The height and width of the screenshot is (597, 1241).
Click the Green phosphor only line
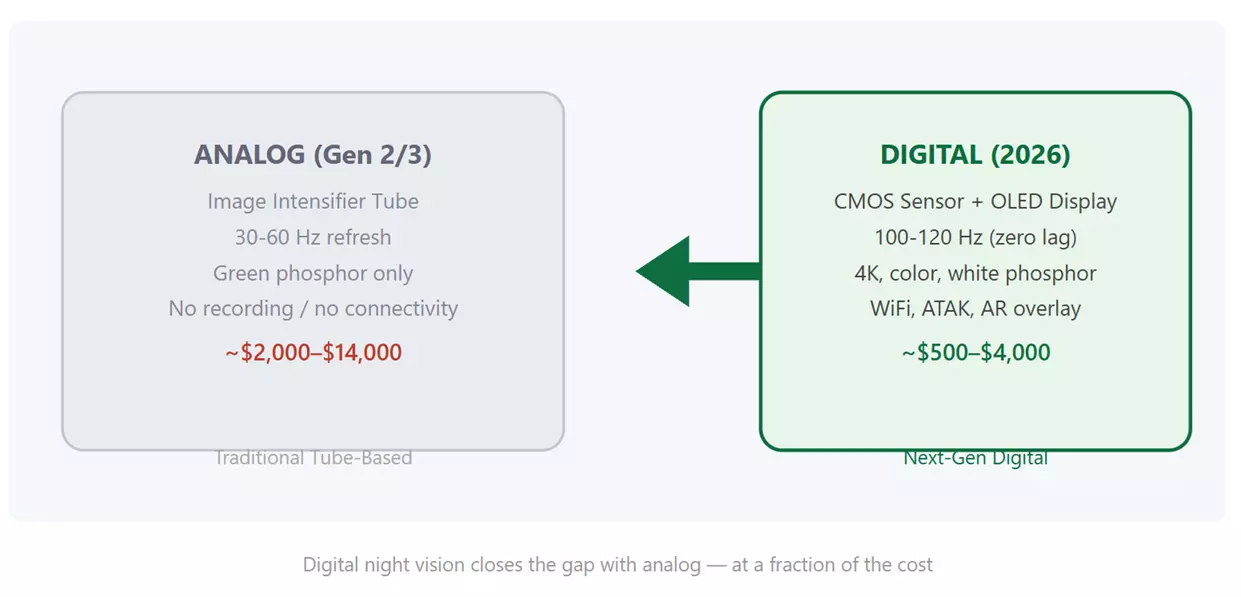[x=313, y=273]
